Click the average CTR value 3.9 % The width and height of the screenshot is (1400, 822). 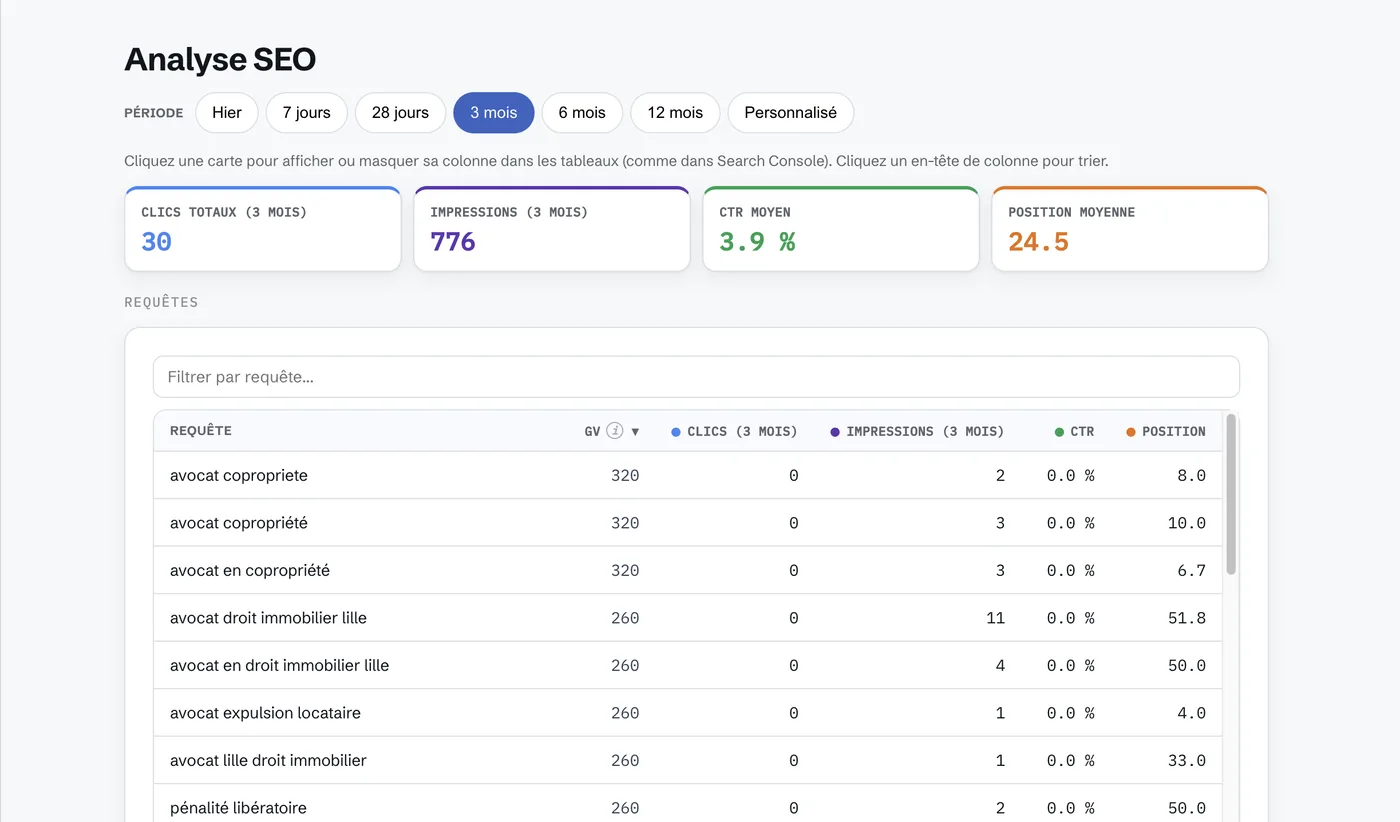click(757, 242)
